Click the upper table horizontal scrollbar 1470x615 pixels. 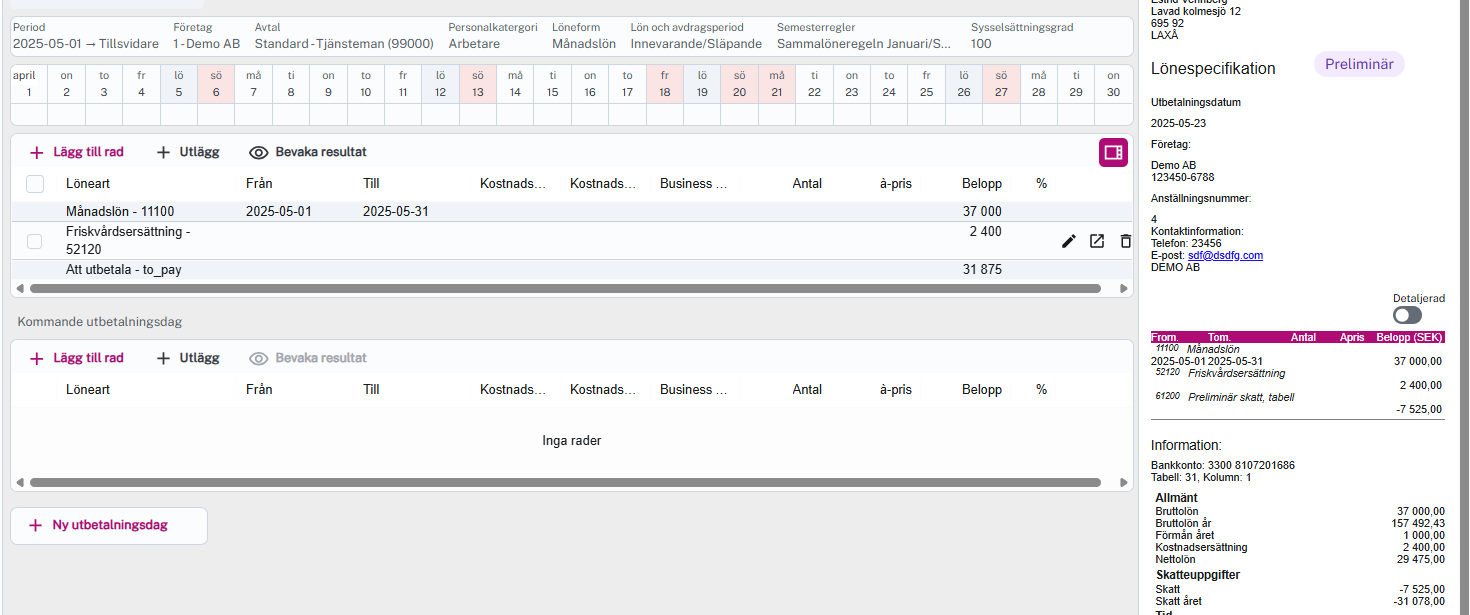tap(565, 289)
